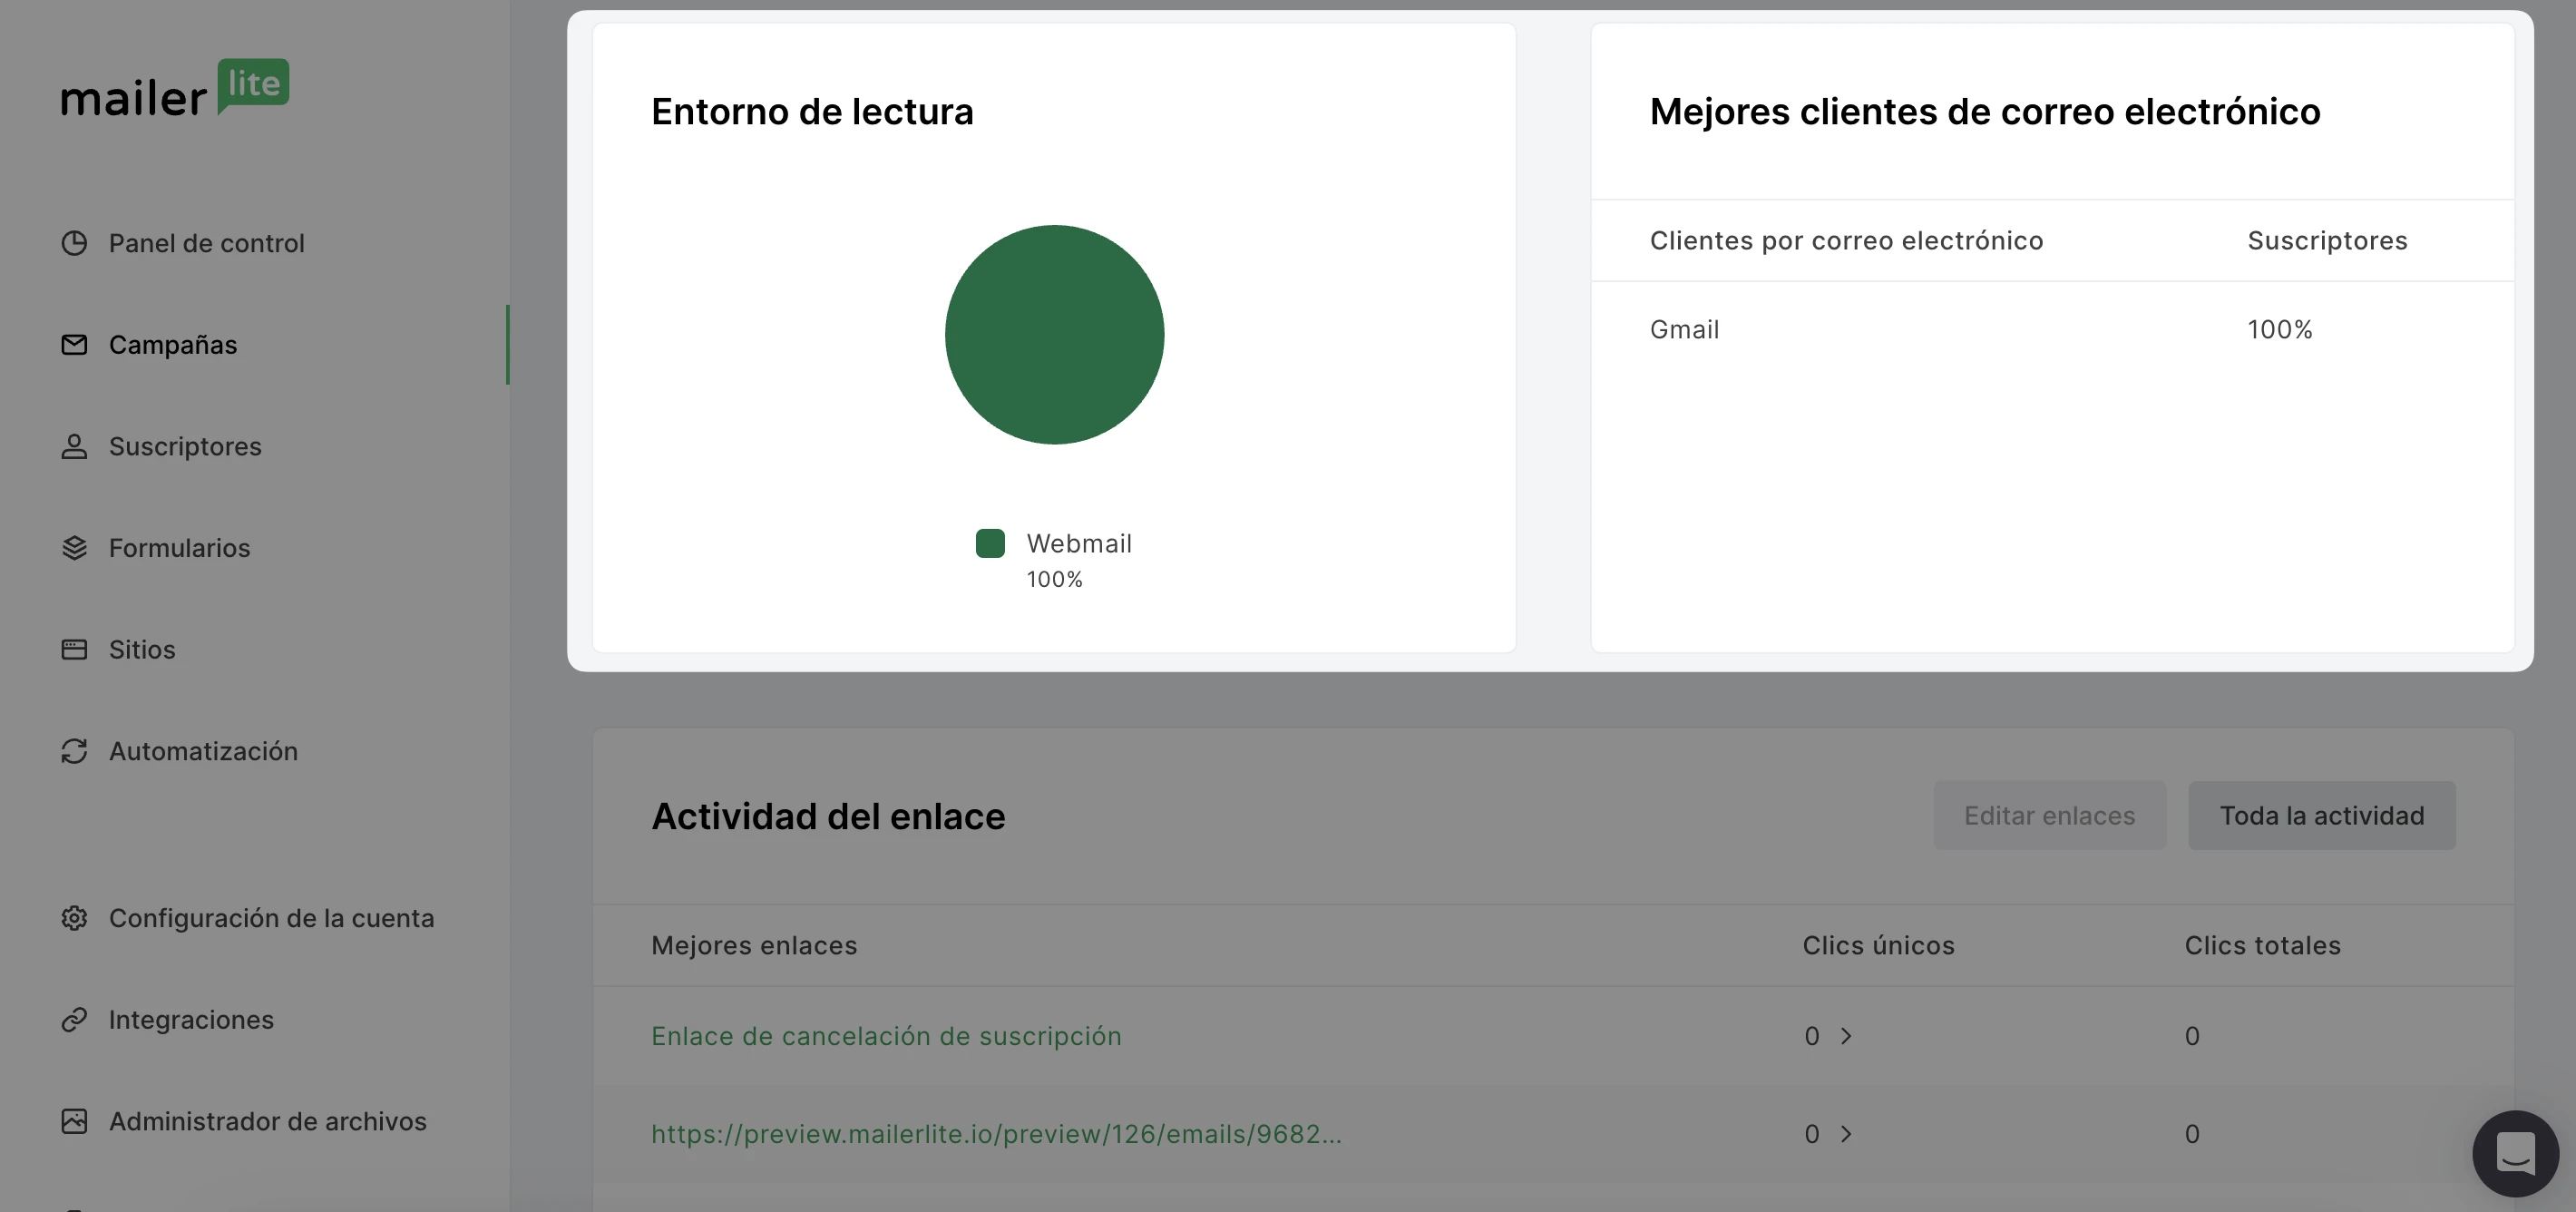Click the 100% value in Gmail row
The width and height of the screenshot is (2576, 1212).
2280,330
